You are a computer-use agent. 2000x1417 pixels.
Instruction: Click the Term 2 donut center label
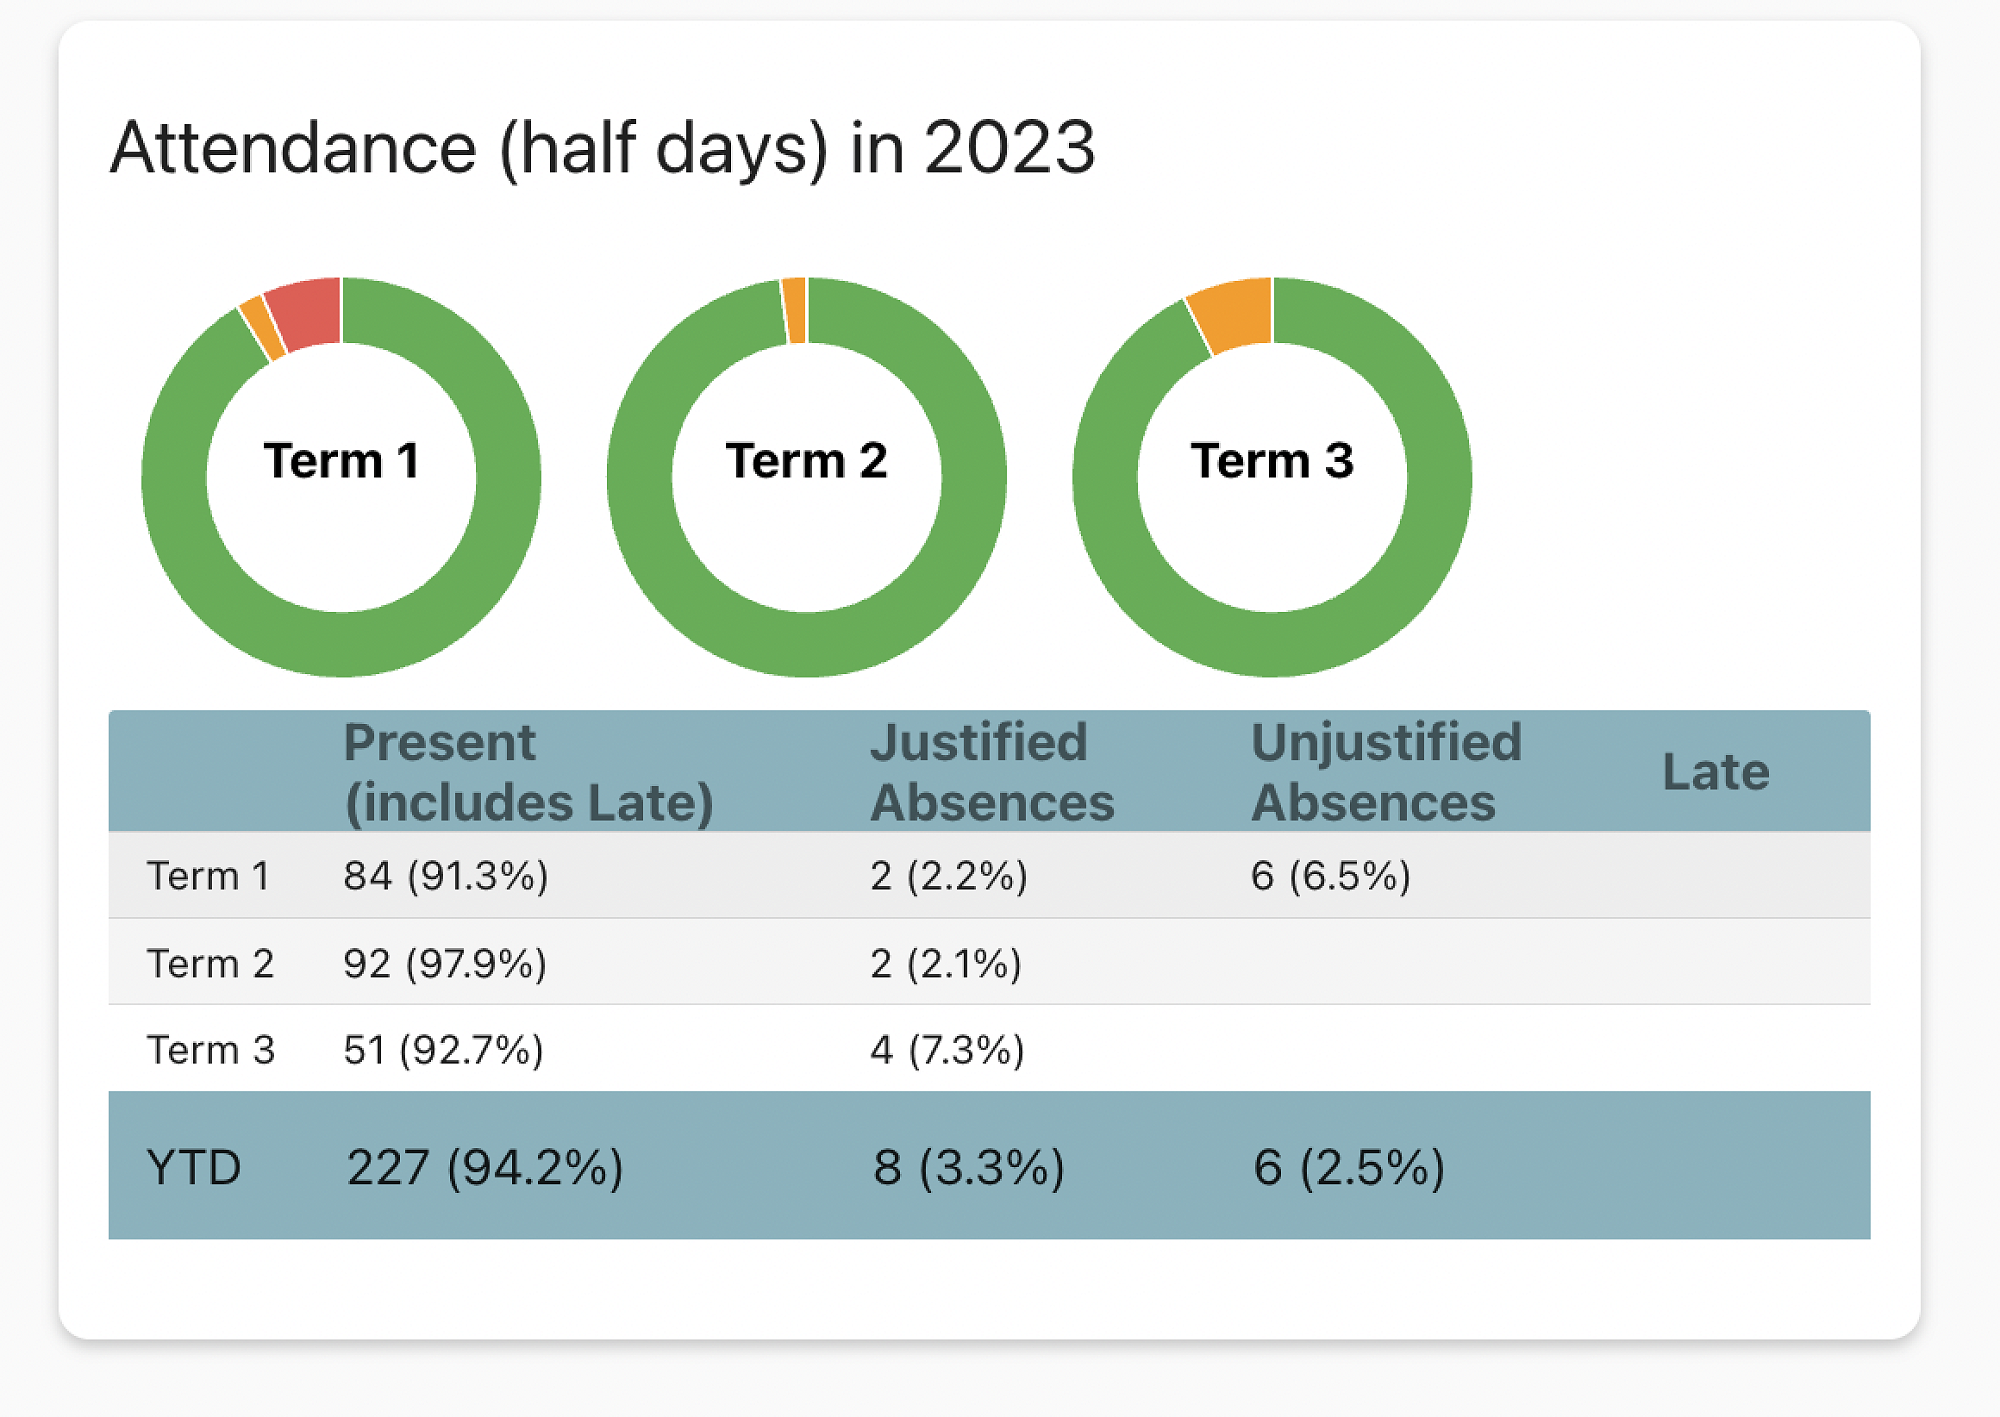click(806, 461)
